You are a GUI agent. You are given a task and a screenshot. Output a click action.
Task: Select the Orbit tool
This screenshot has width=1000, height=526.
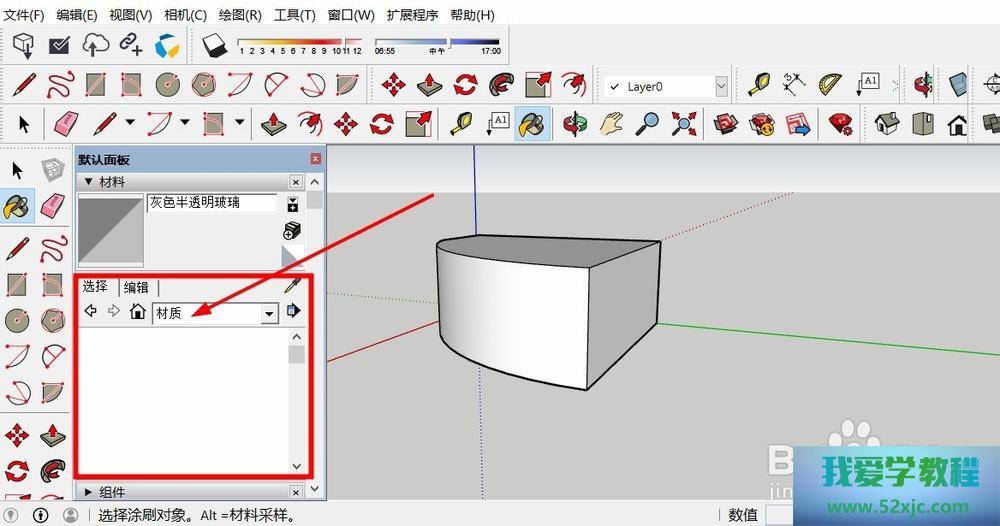pyautogui.click(x=573, y=124)
